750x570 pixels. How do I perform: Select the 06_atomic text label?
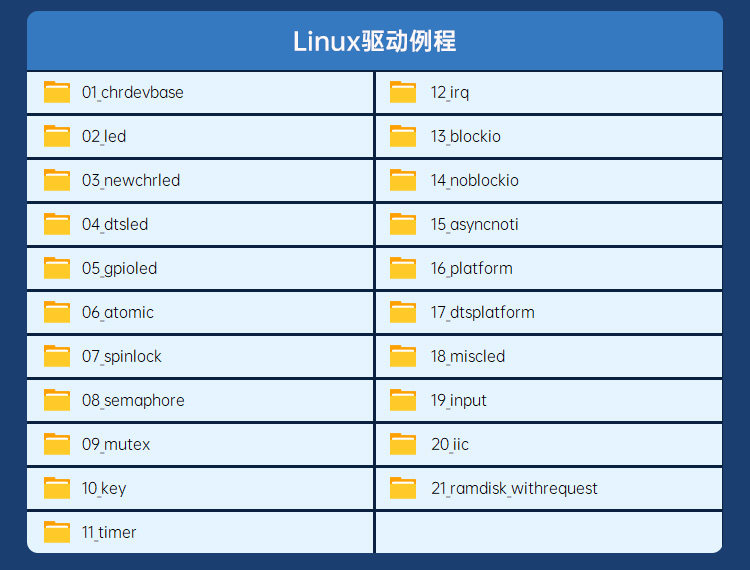click(x=118, y=313)
